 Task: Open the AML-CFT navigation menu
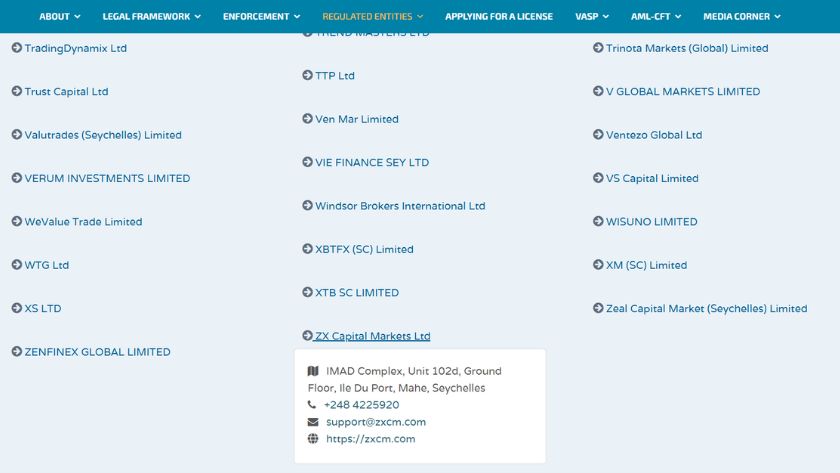click(x=656, y=17)
